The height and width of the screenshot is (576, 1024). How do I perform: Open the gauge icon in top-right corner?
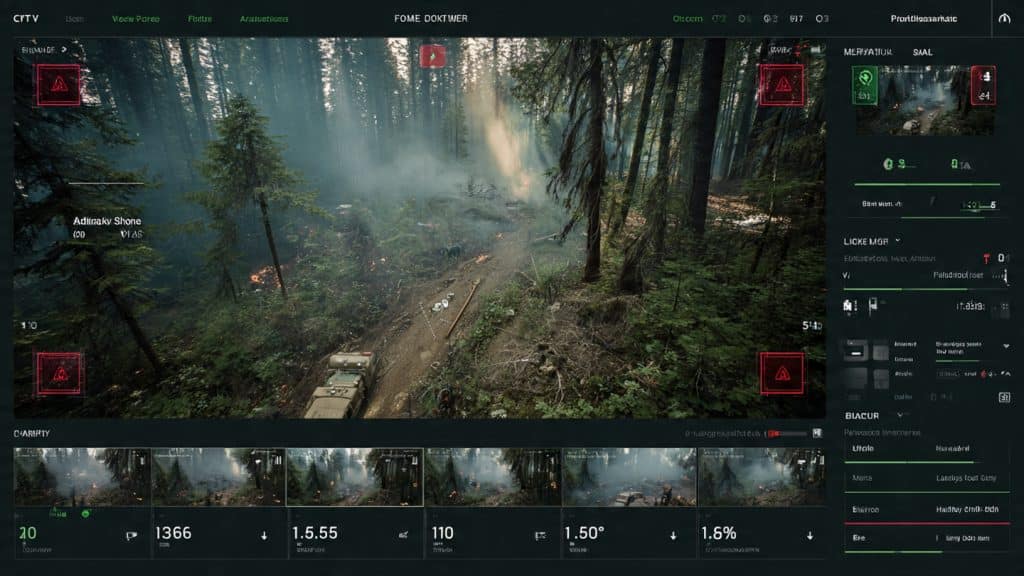(1004, 18)
